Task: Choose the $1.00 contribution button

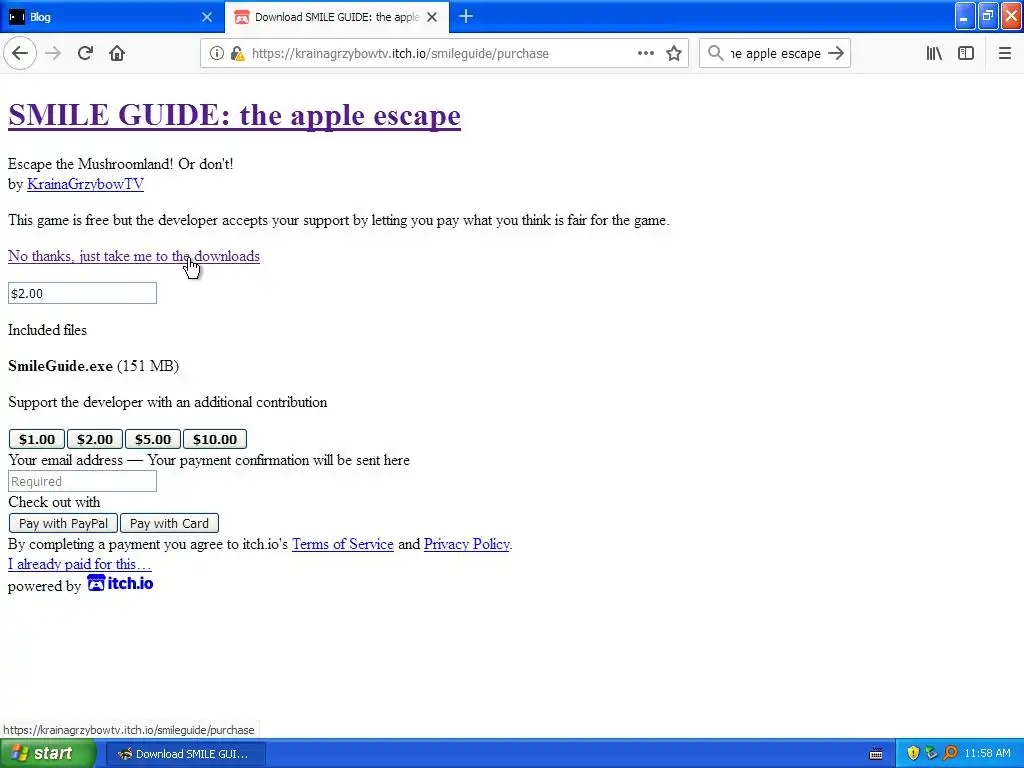Action: tap(37, 440)
